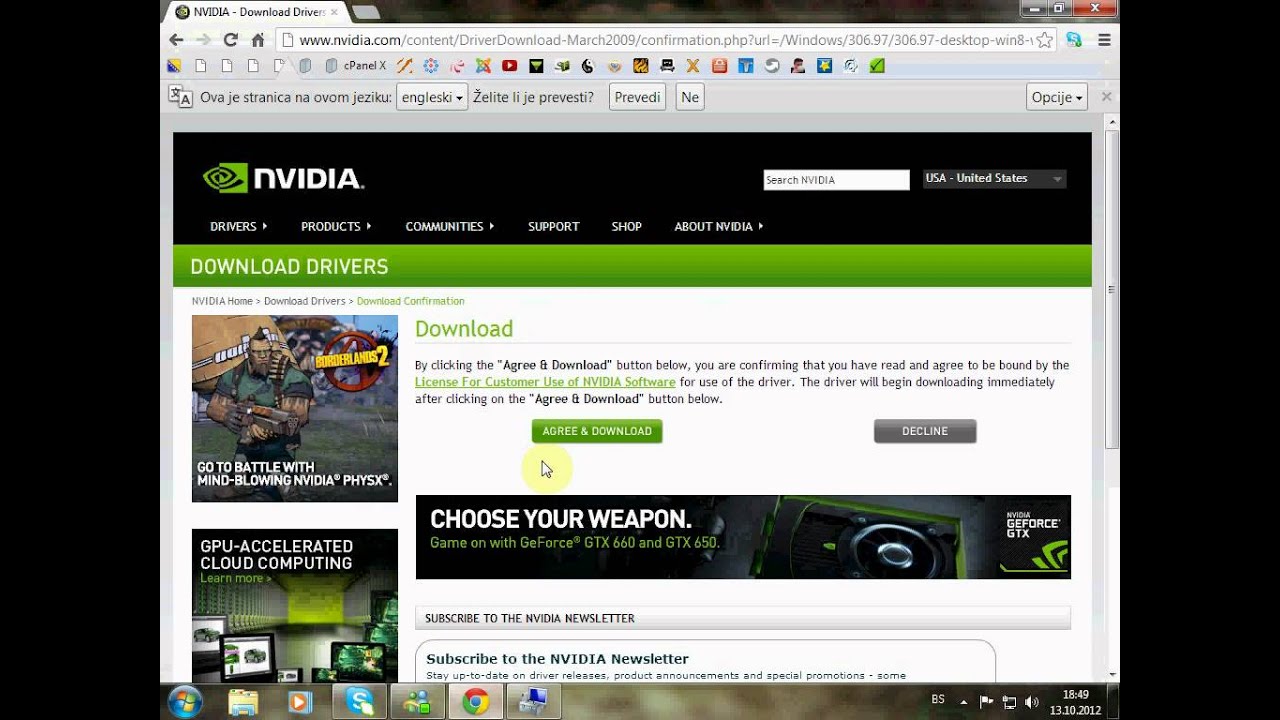Open the YouTube bookmark icon
1280x720 pixels.
pyautogui.click(x=509, y=66)
